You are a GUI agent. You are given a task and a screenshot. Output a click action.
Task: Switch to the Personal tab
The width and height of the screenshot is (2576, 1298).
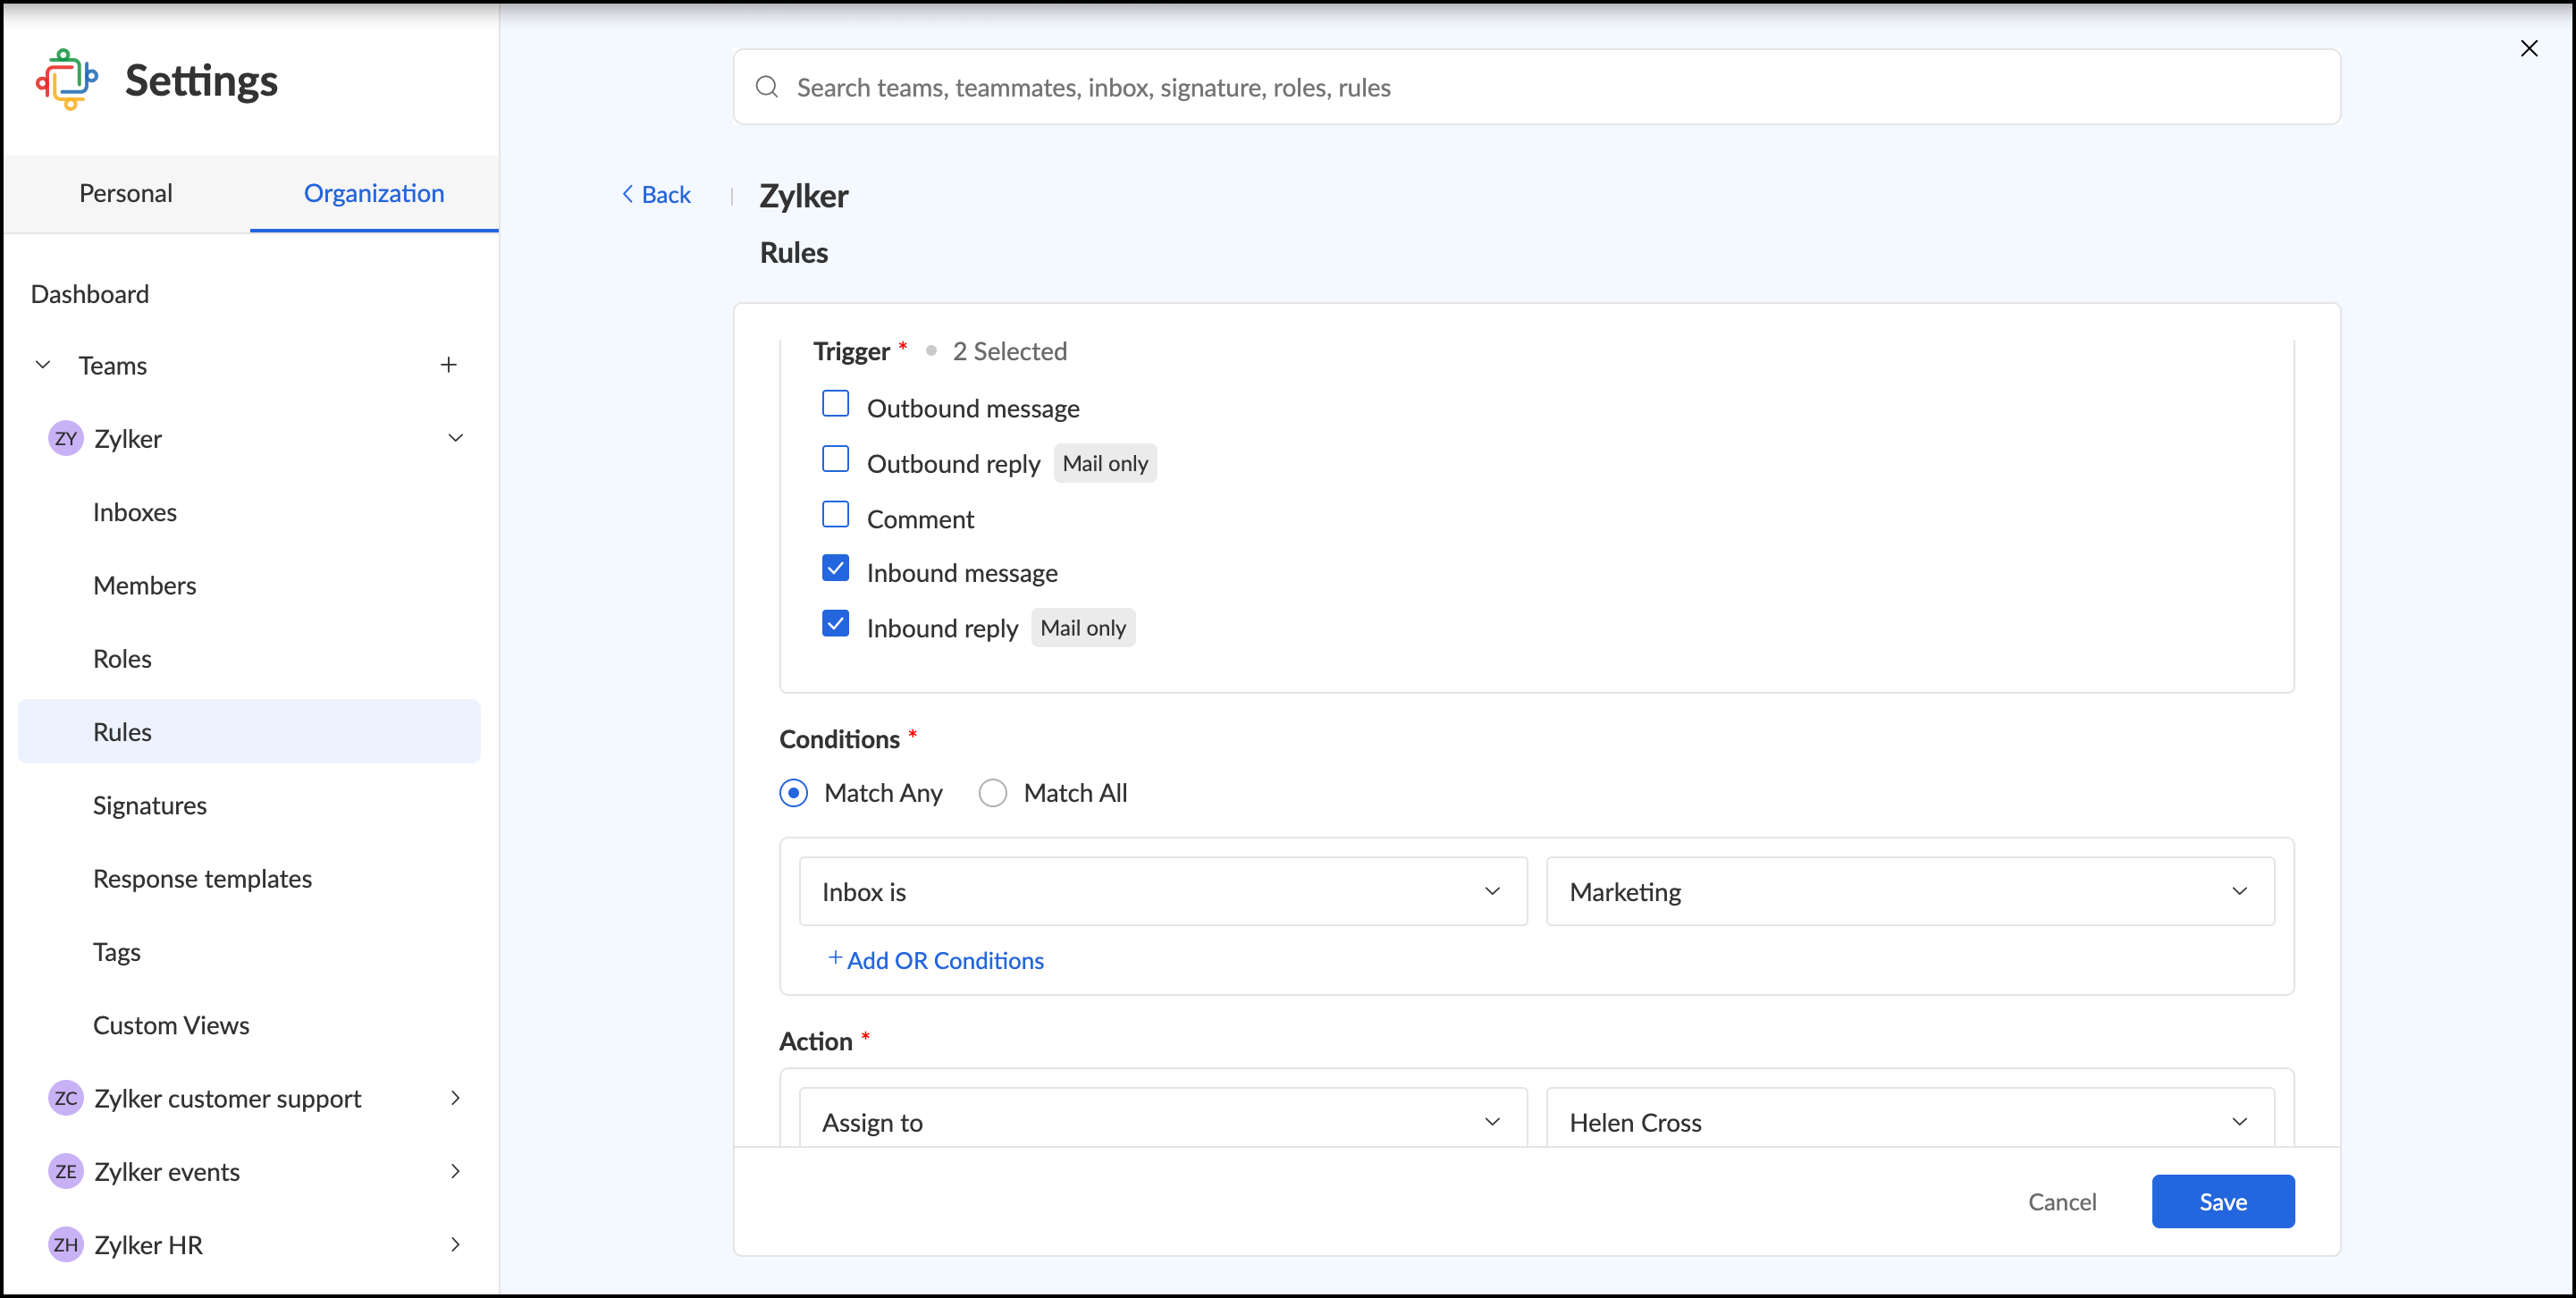click(126, 193)
